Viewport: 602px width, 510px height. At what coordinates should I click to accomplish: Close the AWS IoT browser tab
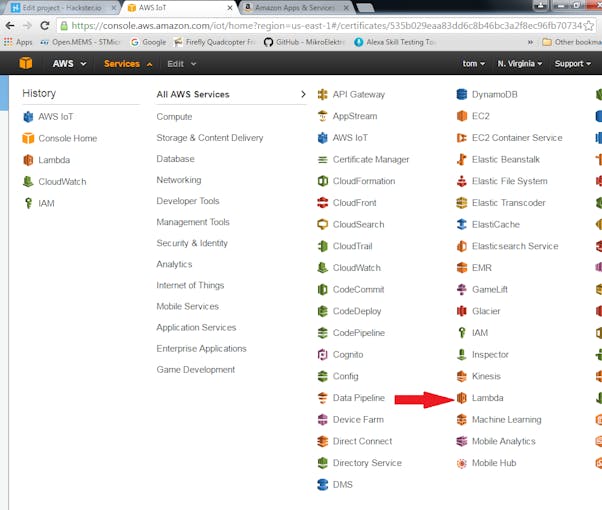(230, 8)
